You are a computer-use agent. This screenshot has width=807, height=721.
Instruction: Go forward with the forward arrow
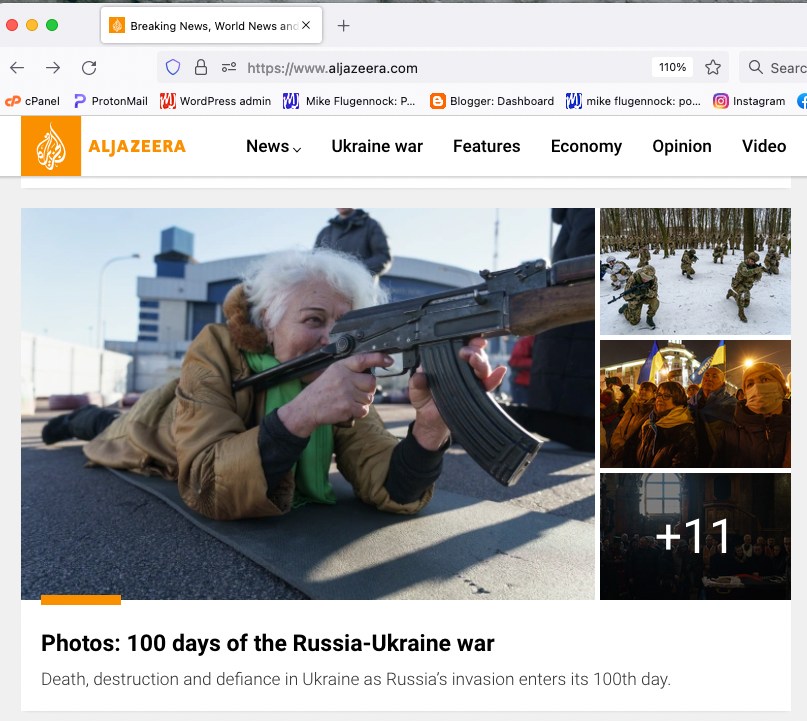pyautogui.click(x=53, y=67)
